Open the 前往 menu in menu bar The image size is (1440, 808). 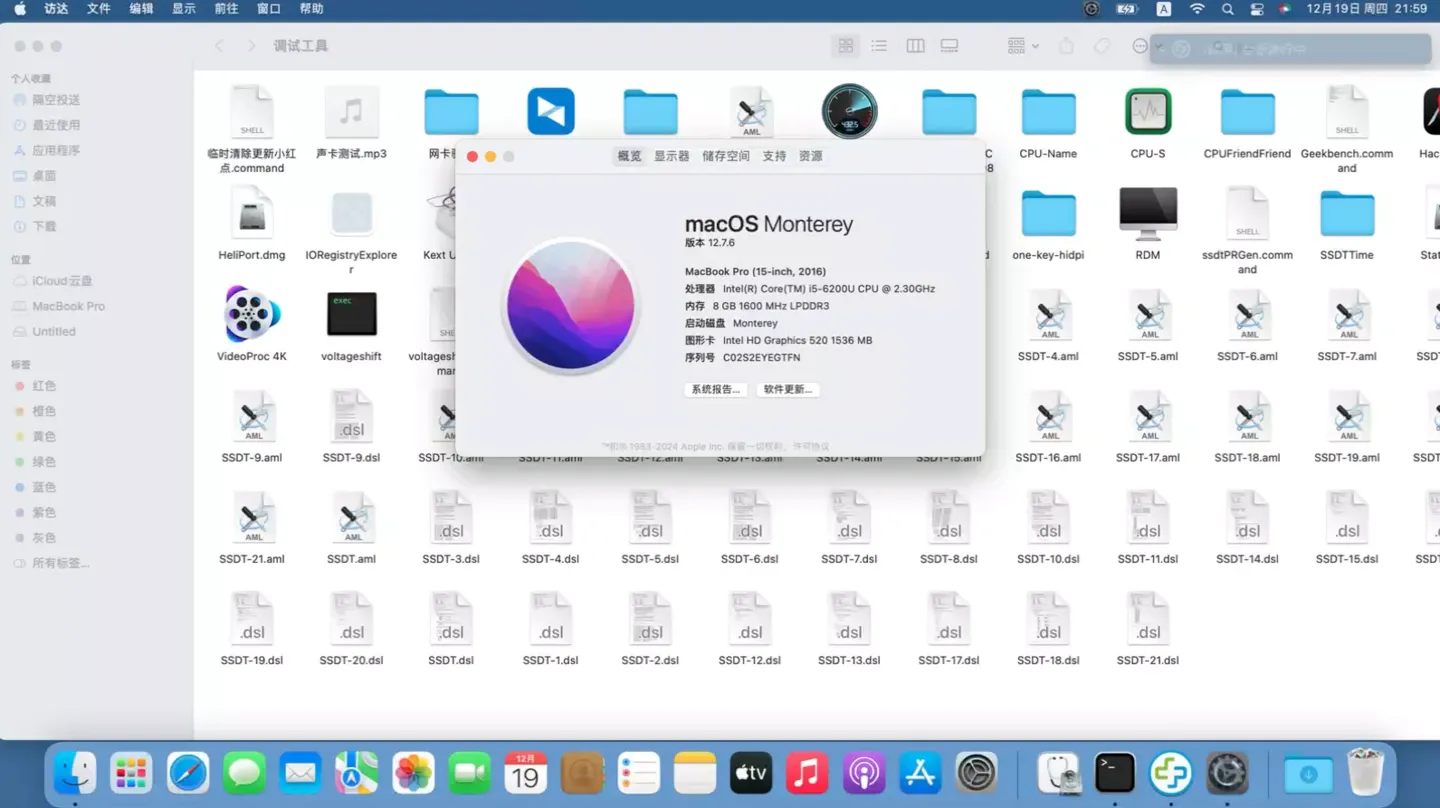227,9
